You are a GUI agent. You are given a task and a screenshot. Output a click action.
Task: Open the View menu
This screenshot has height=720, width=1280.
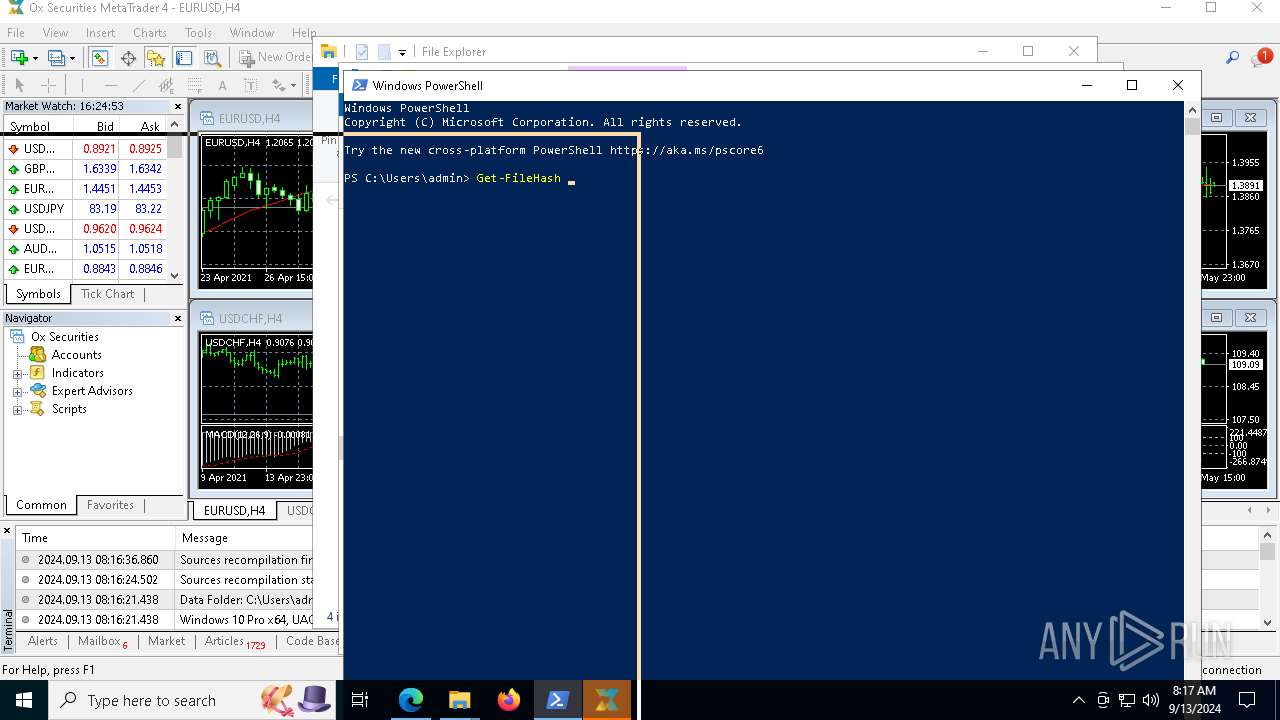55,33
